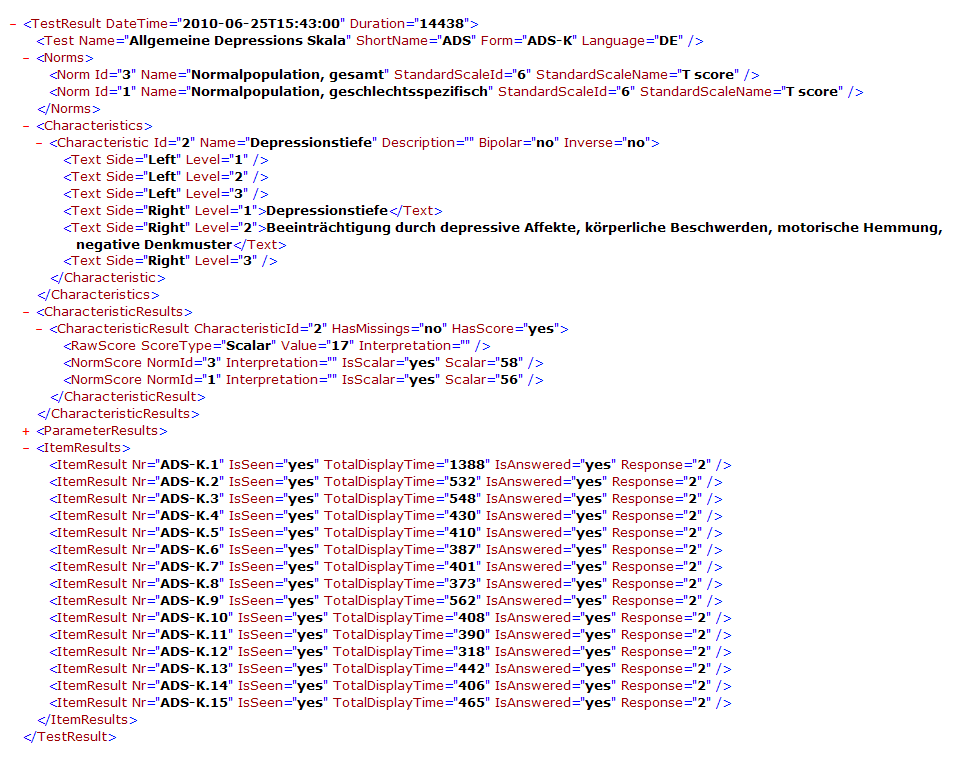Collapse the Characteristics element
The width and height of the screenshot is (970, 779).
pyautogui.click(x=27, y=126)
